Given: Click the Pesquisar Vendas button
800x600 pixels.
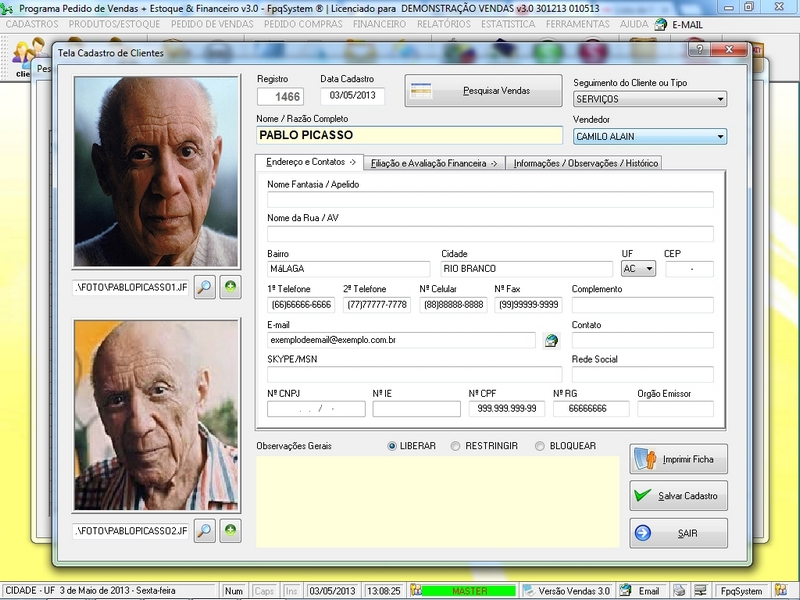Looking at the screenshot, I should 482,91.
